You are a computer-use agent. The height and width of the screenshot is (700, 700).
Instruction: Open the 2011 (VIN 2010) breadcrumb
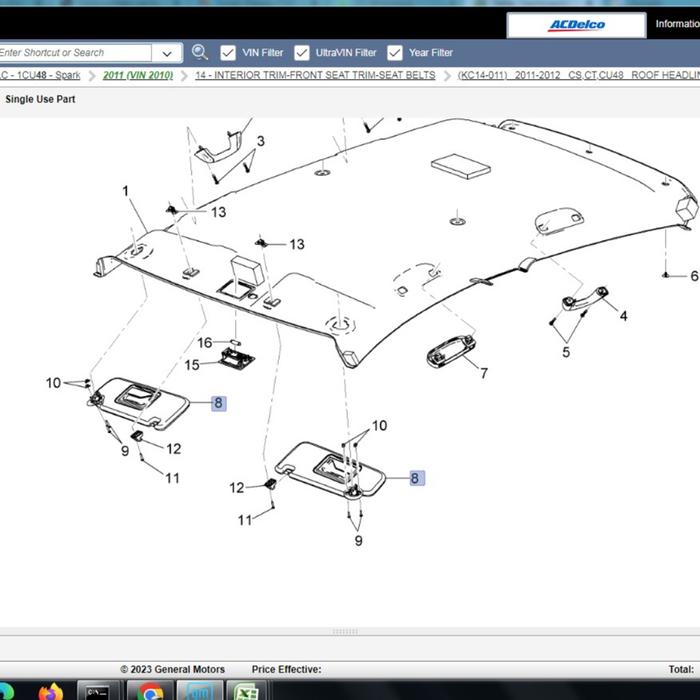pos(138,75)
